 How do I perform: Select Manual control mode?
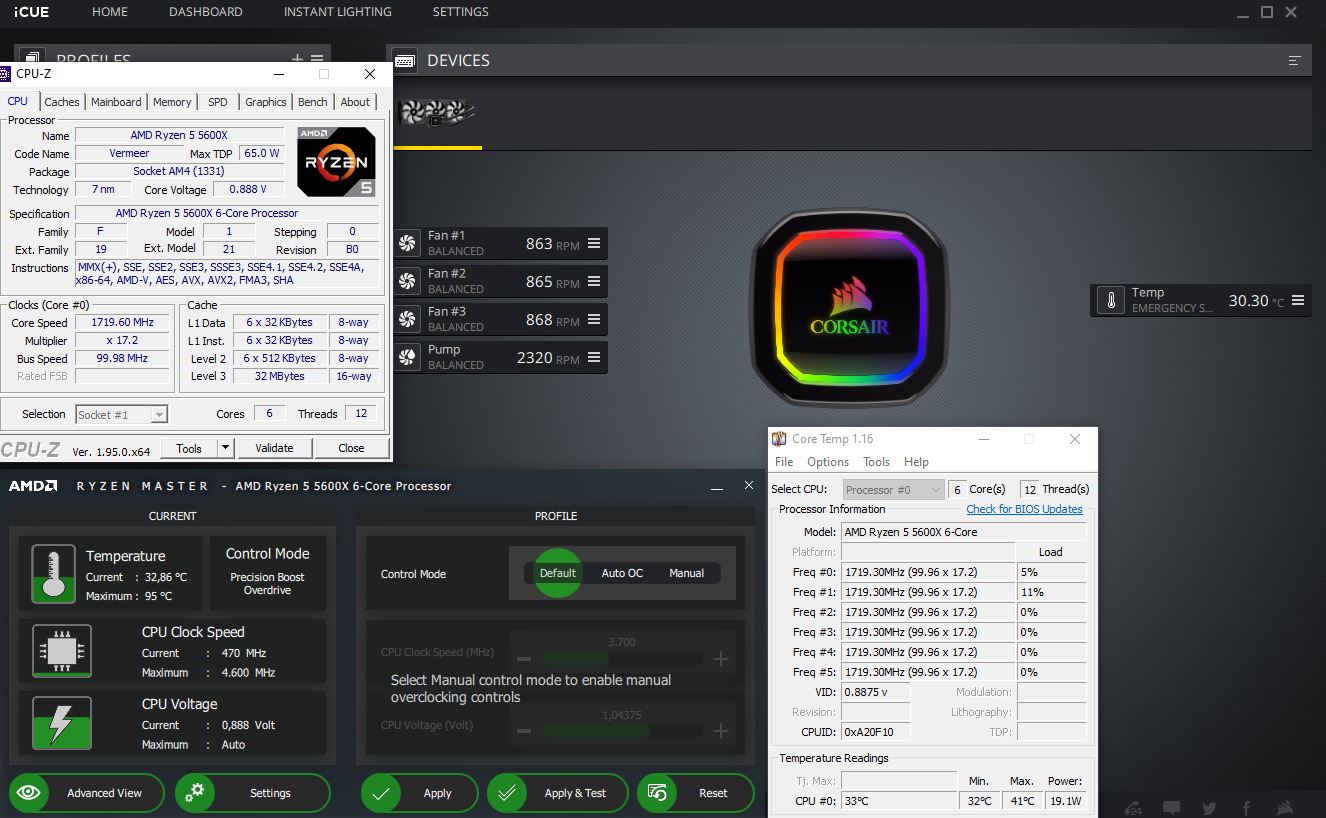[686, 573]
